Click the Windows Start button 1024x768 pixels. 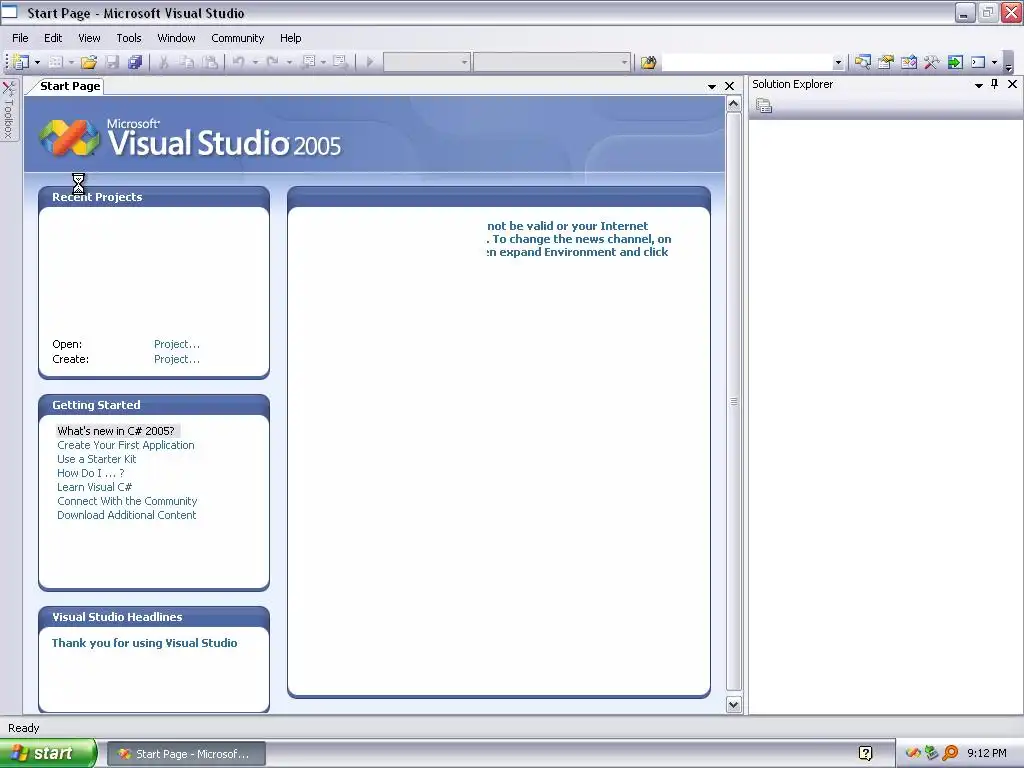pos(48,754)
